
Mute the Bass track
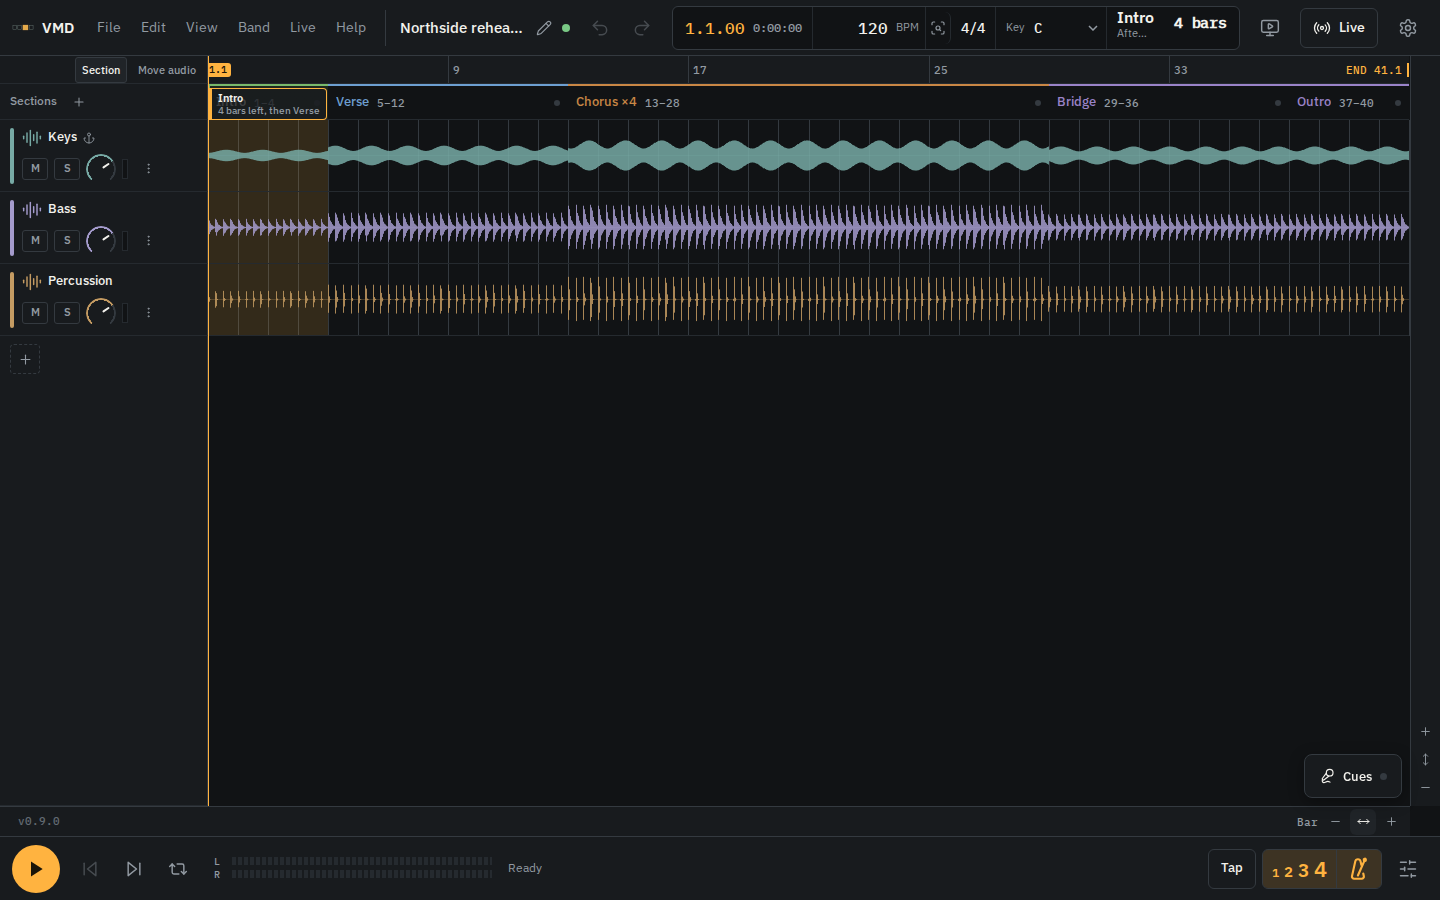[x=35, y=241]
